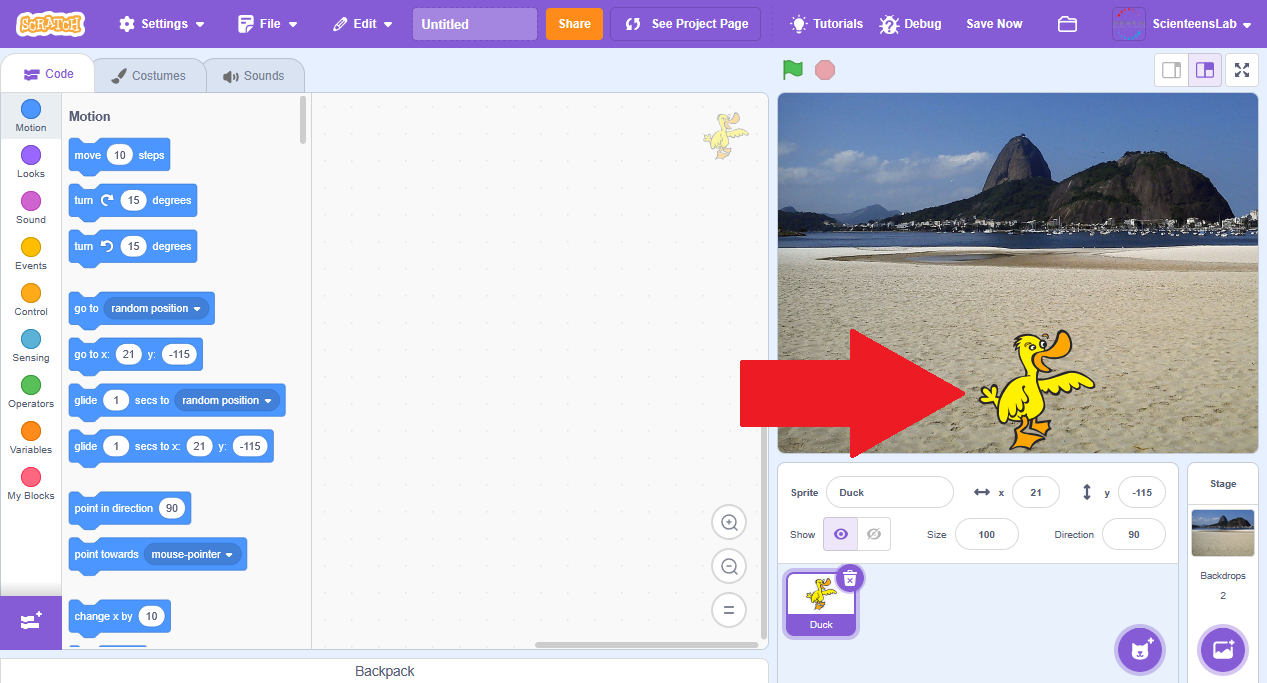Viewport: 1267px width, 683px height.
Task: Zoom in on the code workspace
Action: click(x=729, y=522)
